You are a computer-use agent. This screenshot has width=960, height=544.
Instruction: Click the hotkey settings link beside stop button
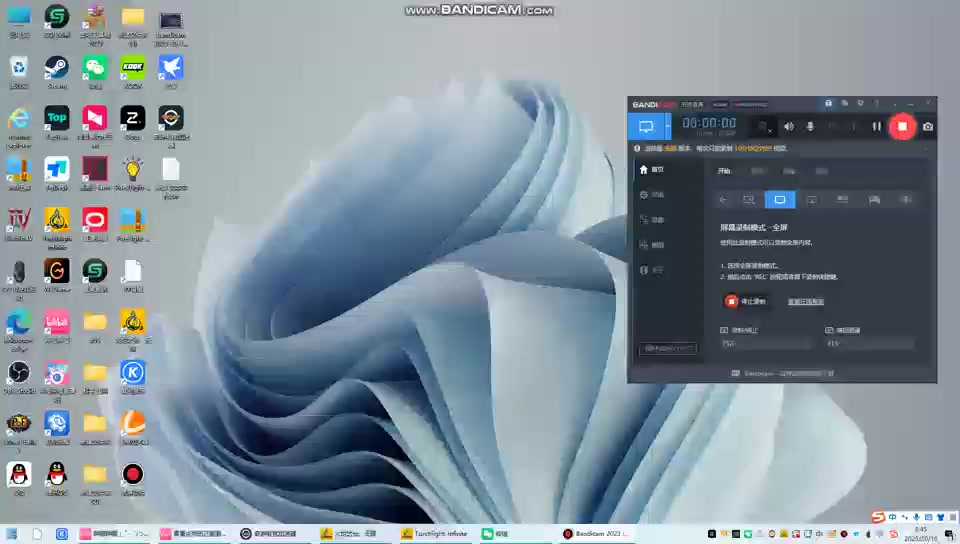[x=806, y=301]
